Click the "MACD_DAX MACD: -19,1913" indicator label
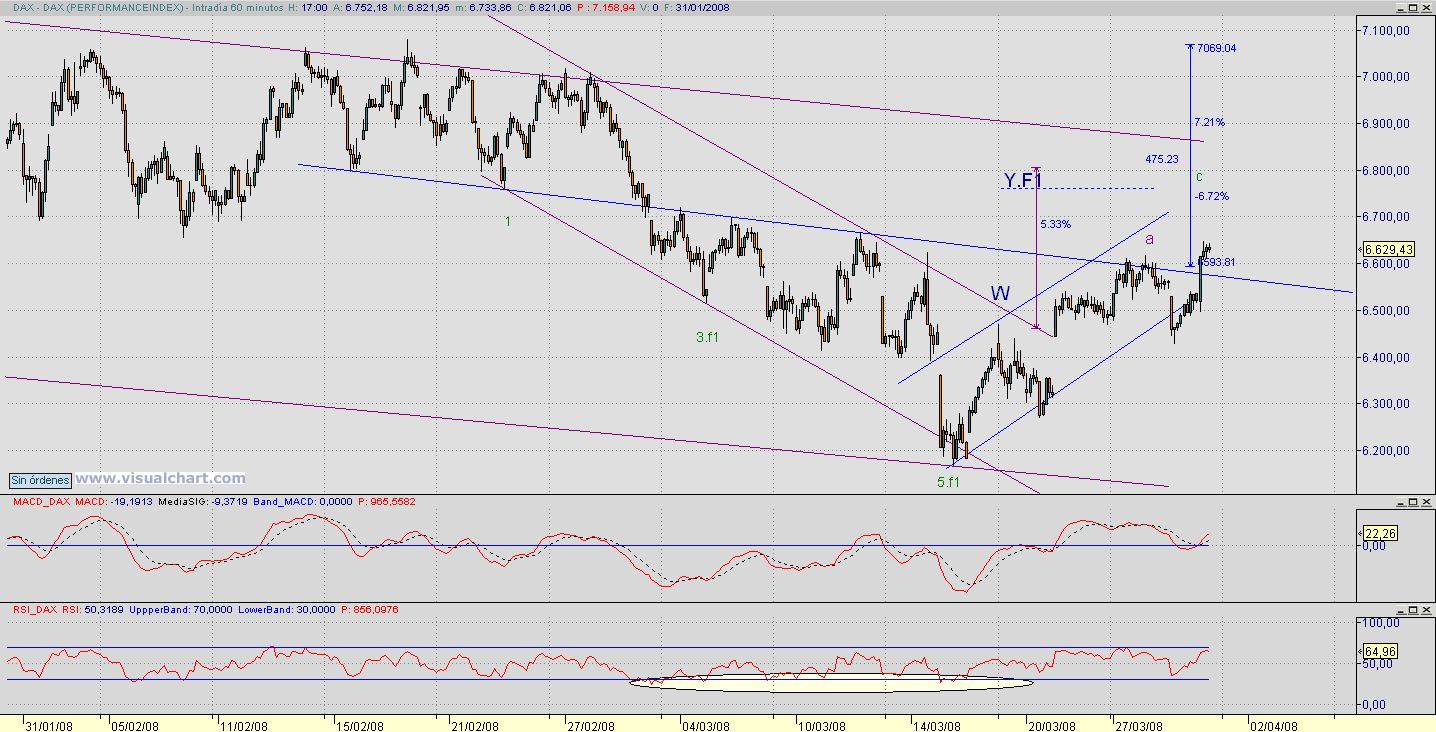 pos(81,502)
